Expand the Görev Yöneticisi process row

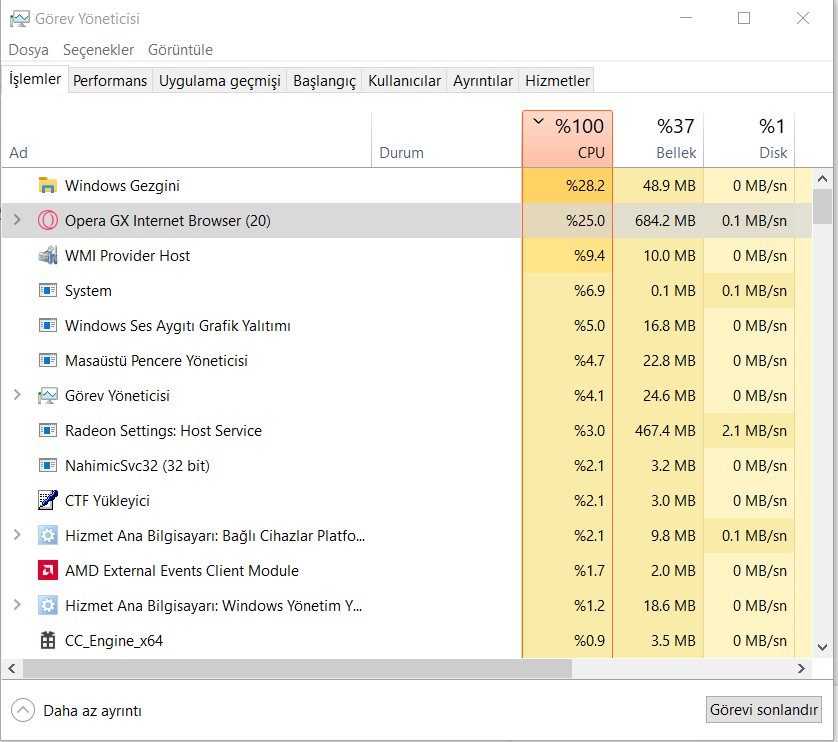[16, 396]
